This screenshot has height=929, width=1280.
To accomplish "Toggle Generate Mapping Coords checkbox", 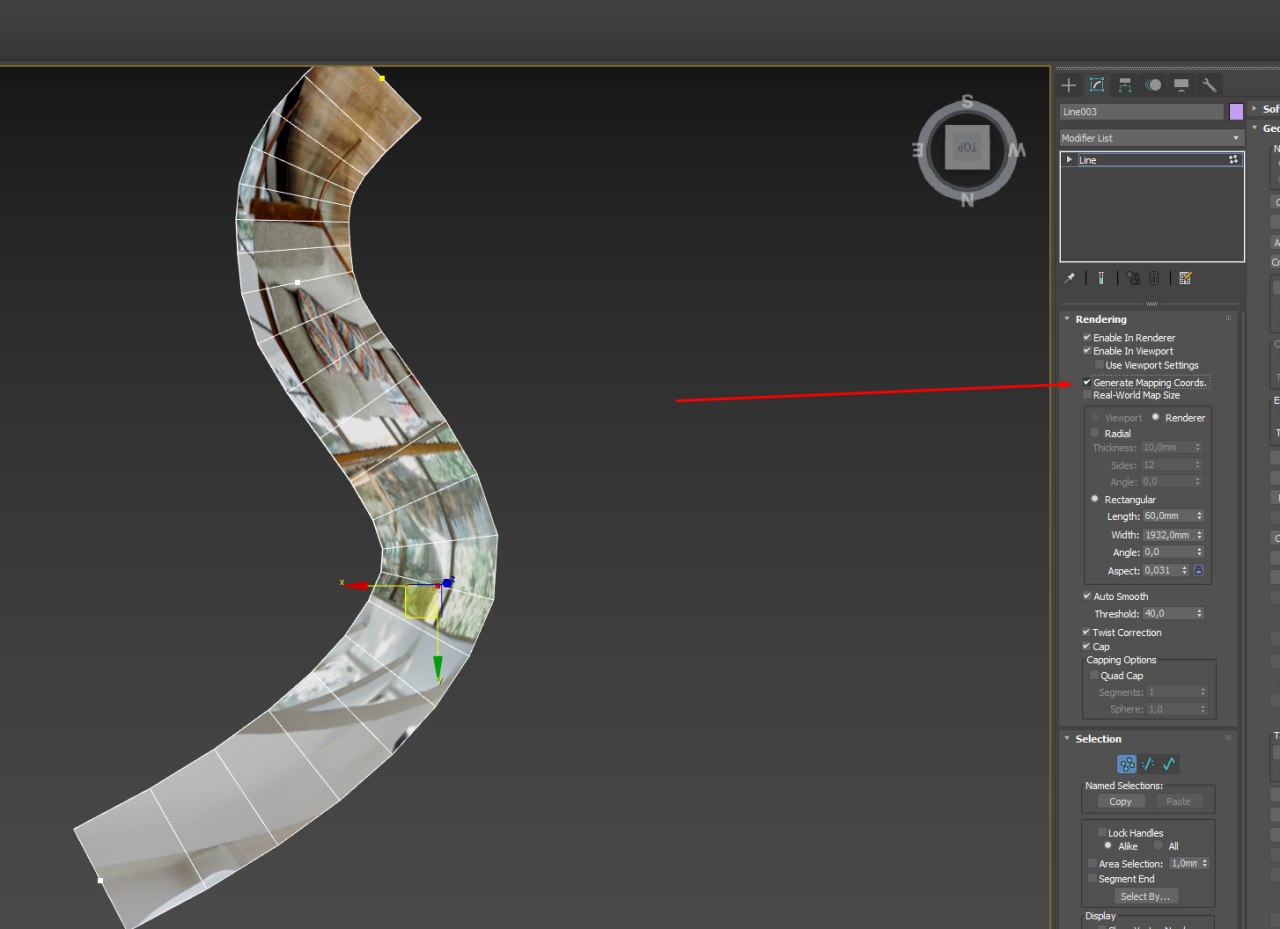I will [1087, 382].
